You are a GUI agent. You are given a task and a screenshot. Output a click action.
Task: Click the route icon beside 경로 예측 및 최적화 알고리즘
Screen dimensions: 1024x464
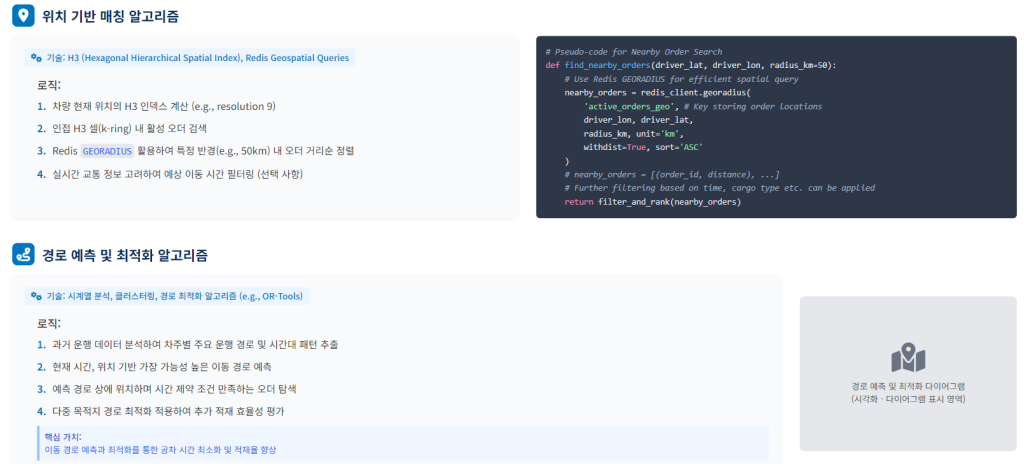coord(23,255)
